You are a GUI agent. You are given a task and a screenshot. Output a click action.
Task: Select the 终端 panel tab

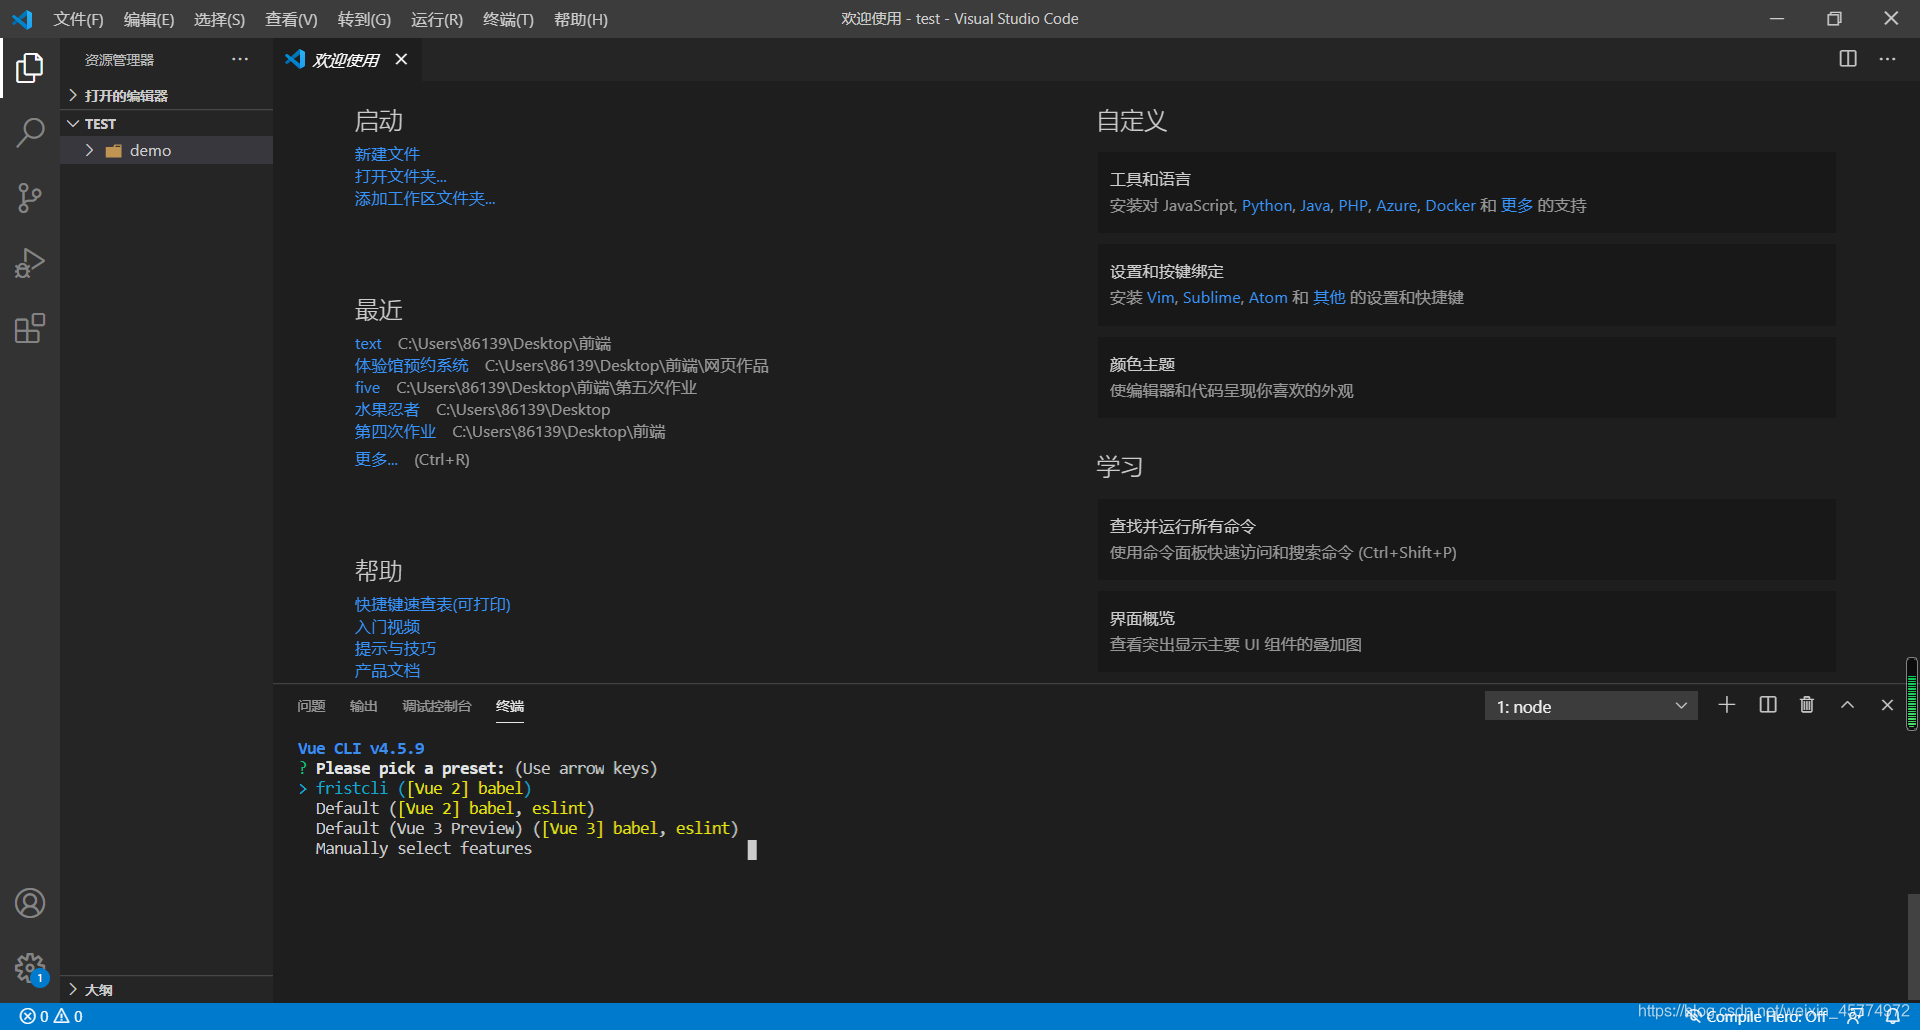[510, 706]
